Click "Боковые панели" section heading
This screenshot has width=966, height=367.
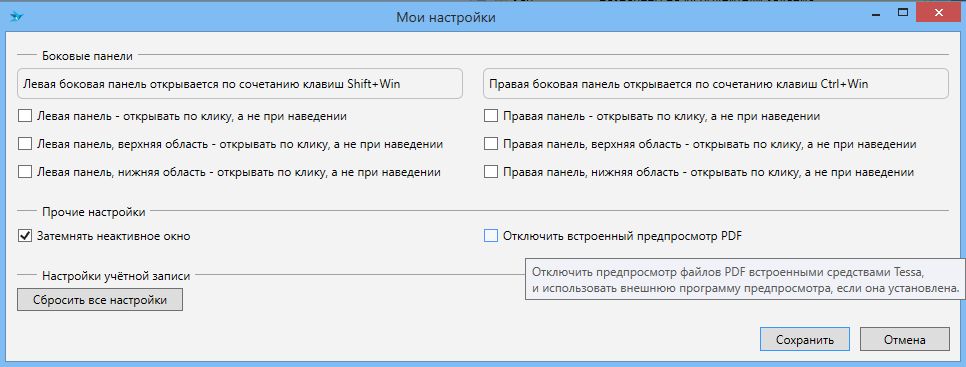(x=87, y=56)
